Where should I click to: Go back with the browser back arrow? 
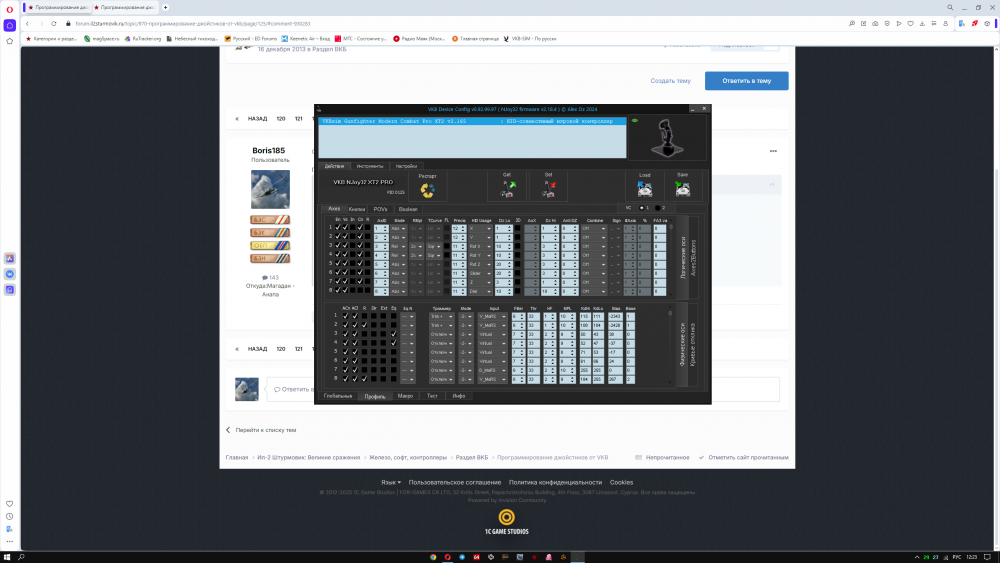click(27, 24)
